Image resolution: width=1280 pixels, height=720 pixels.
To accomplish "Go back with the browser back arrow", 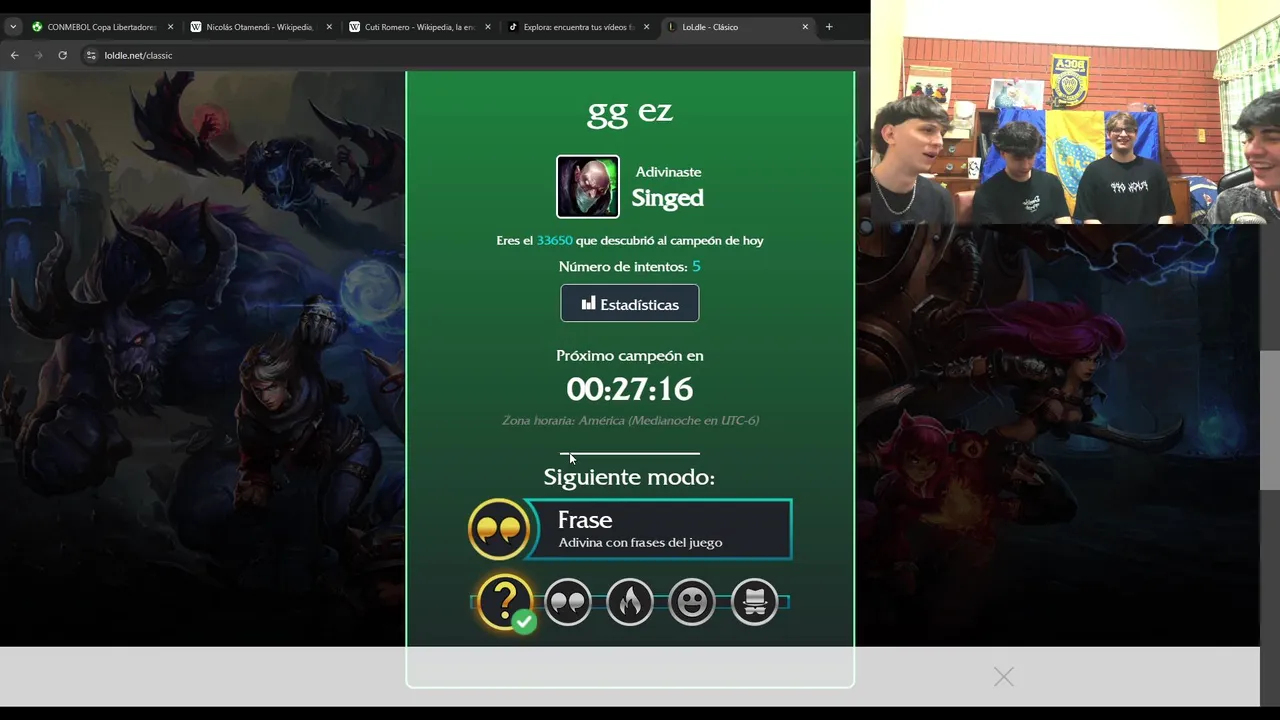I will click(14, 55).
